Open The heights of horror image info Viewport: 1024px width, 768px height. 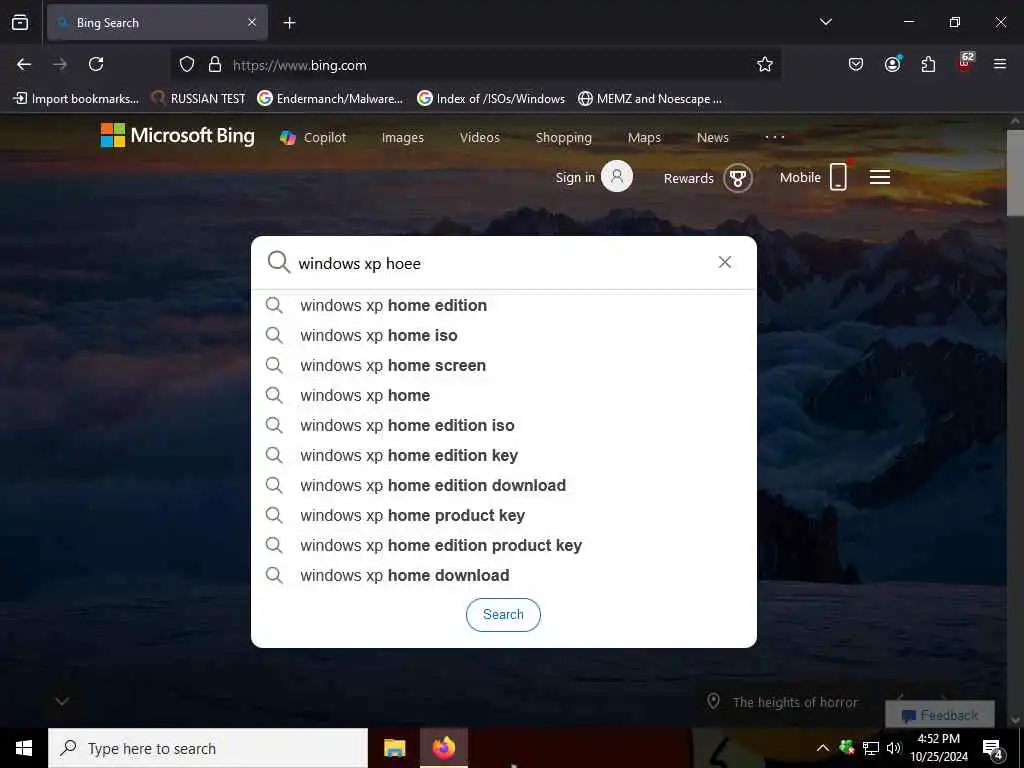point(783,702)
